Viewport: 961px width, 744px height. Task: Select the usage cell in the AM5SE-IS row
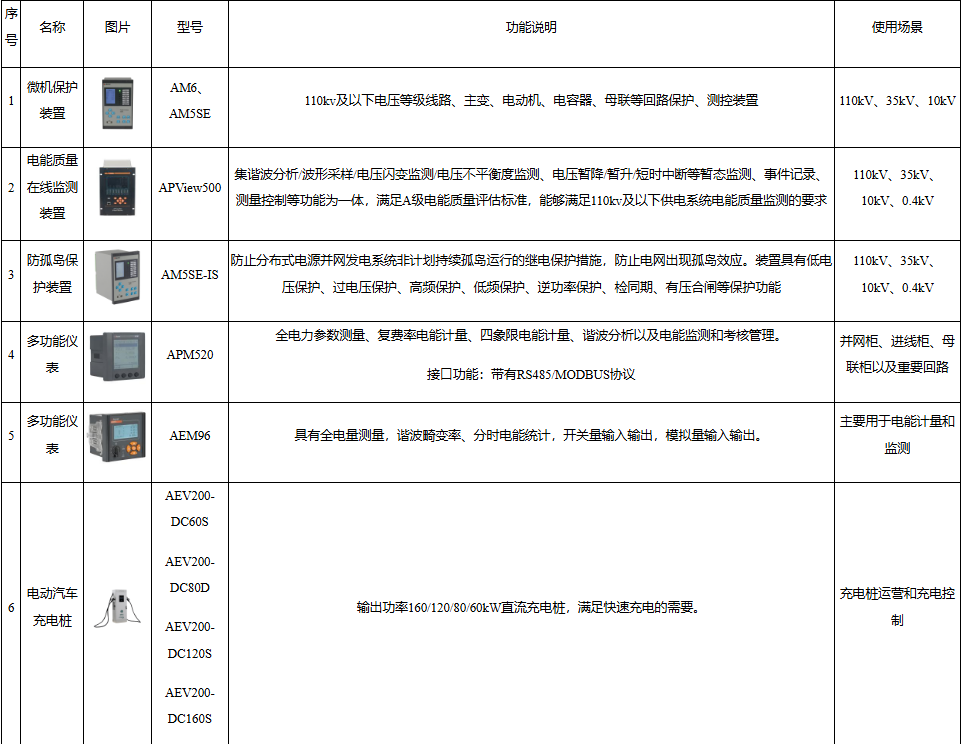[x=897, y=274]
